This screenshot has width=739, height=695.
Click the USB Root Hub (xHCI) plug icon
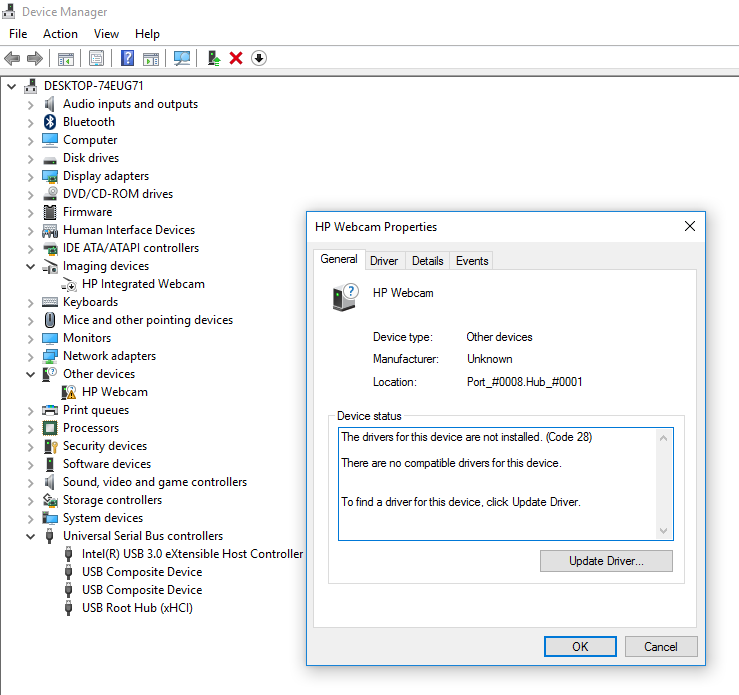(x=69, y=608)
